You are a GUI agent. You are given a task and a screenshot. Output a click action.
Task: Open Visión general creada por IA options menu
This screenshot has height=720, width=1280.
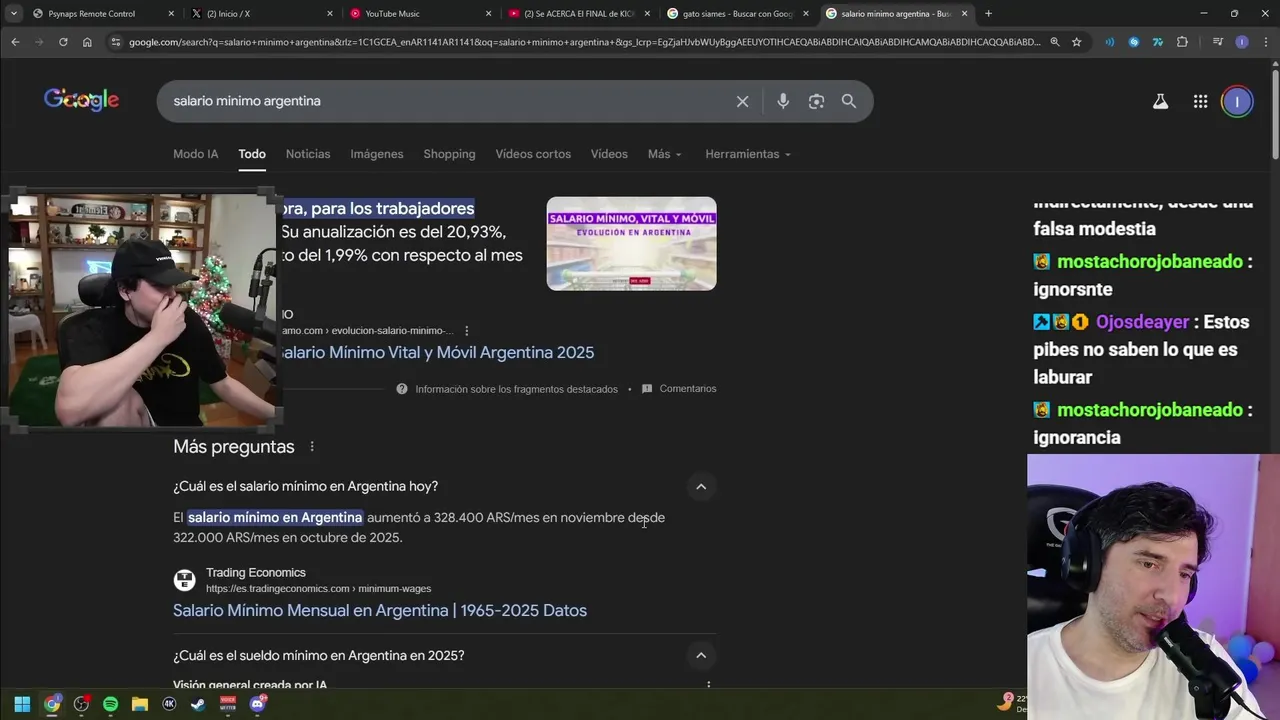(708, 685)
